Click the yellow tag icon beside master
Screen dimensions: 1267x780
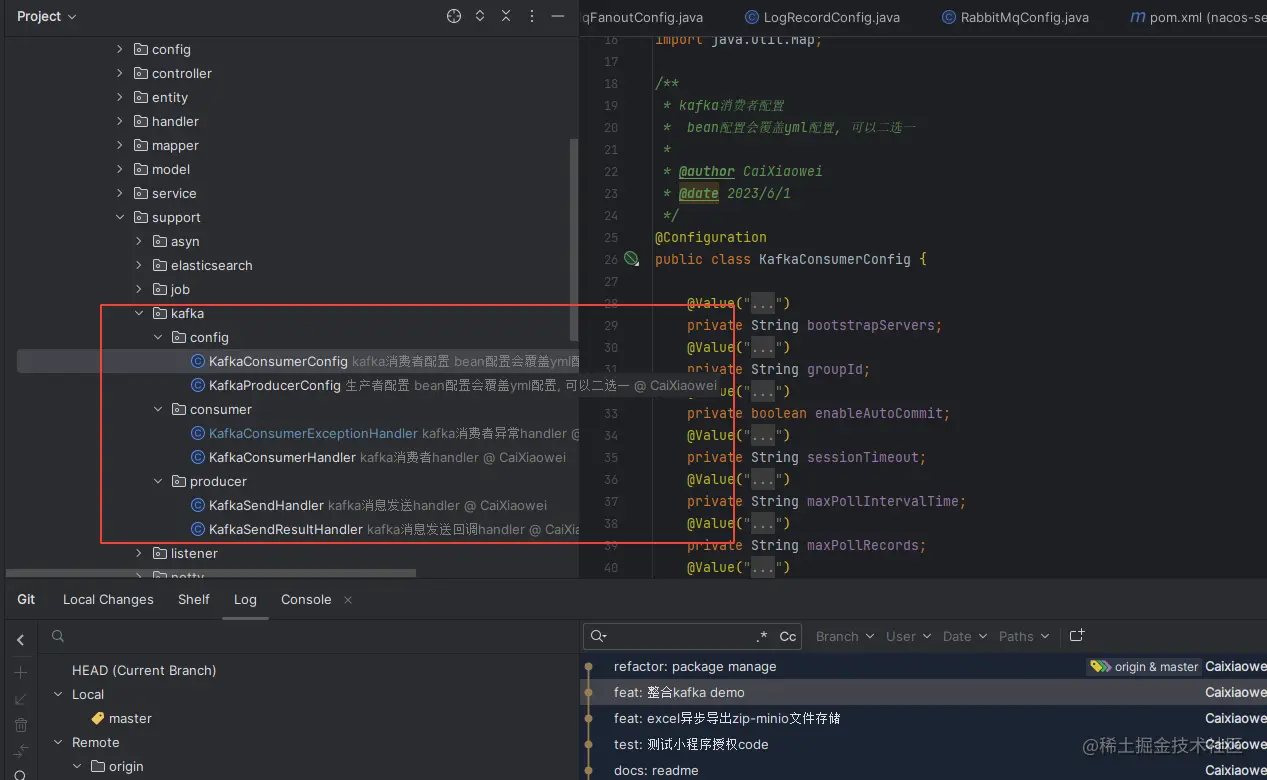click(98, 718)
